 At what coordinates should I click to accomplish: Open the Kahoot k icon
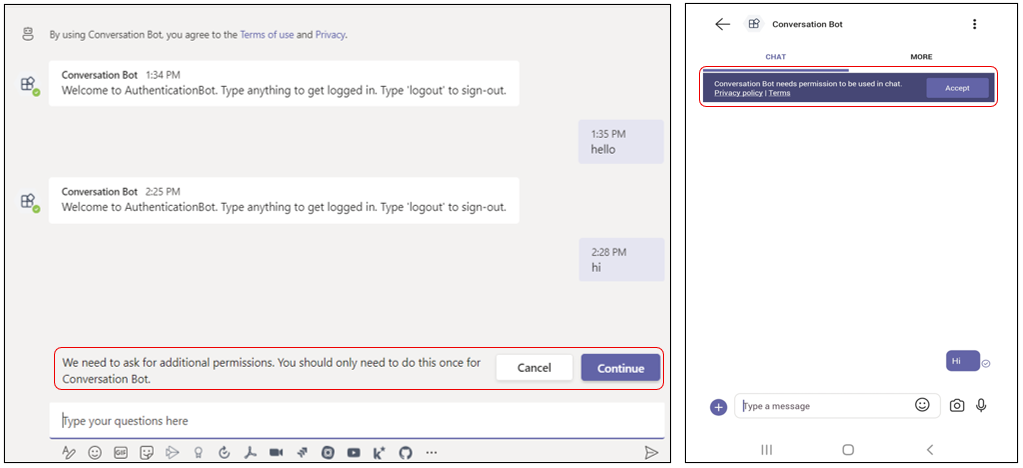point(380,452)
